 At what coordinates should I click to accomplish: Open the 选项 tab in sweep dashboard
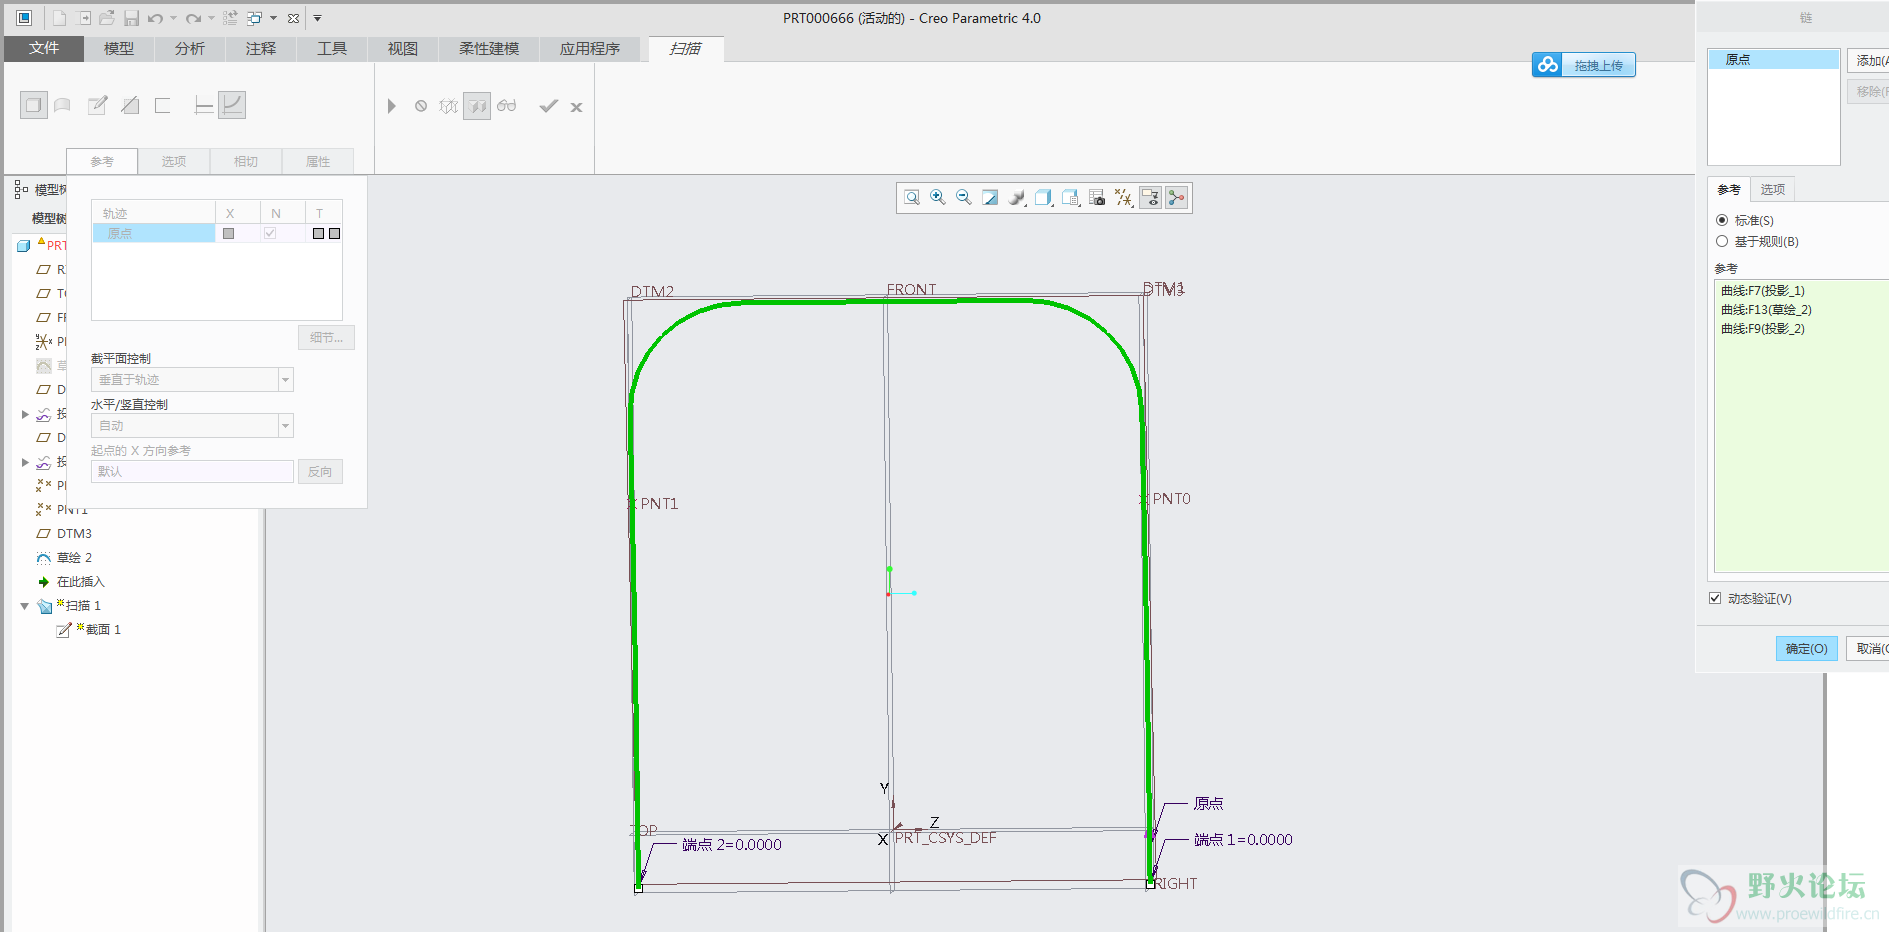[174, 161]
